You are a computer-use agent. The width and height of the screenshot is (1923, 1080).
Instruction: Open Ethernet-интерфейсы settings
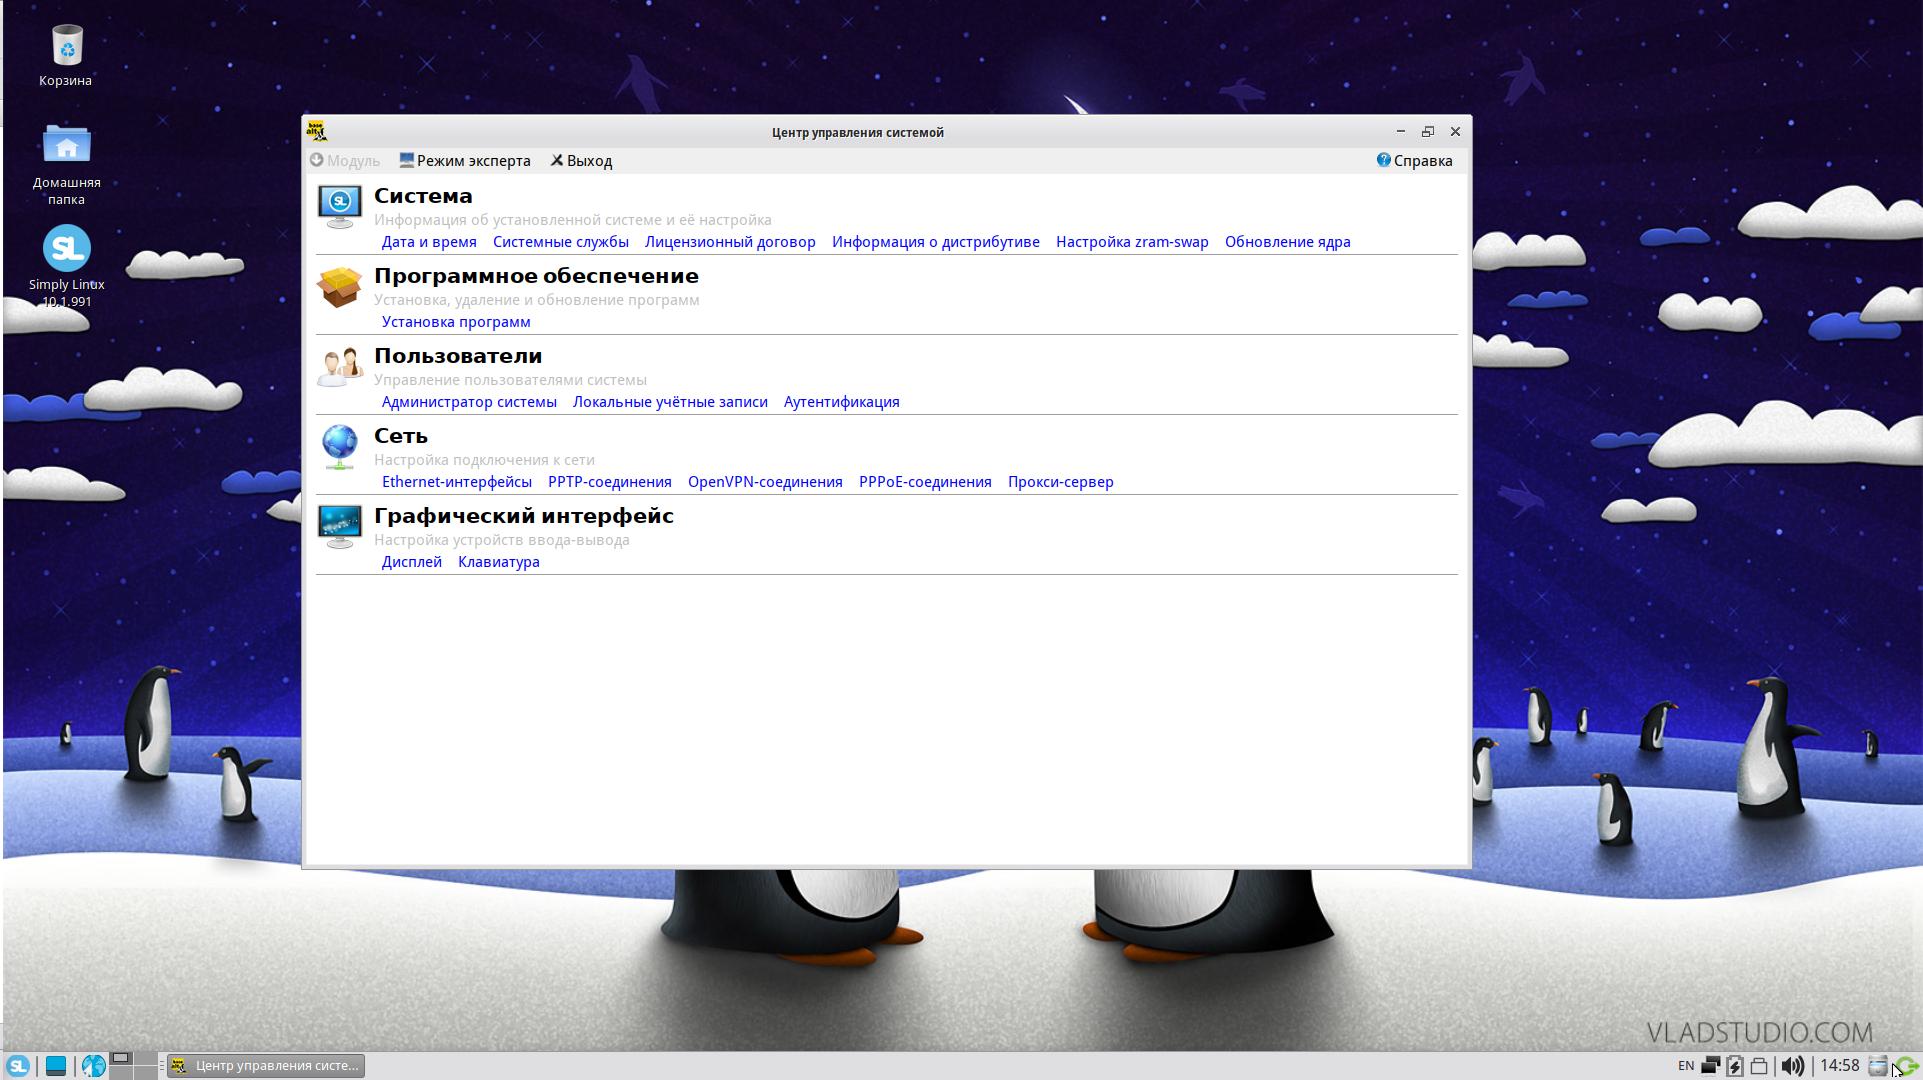pos(457,482)
